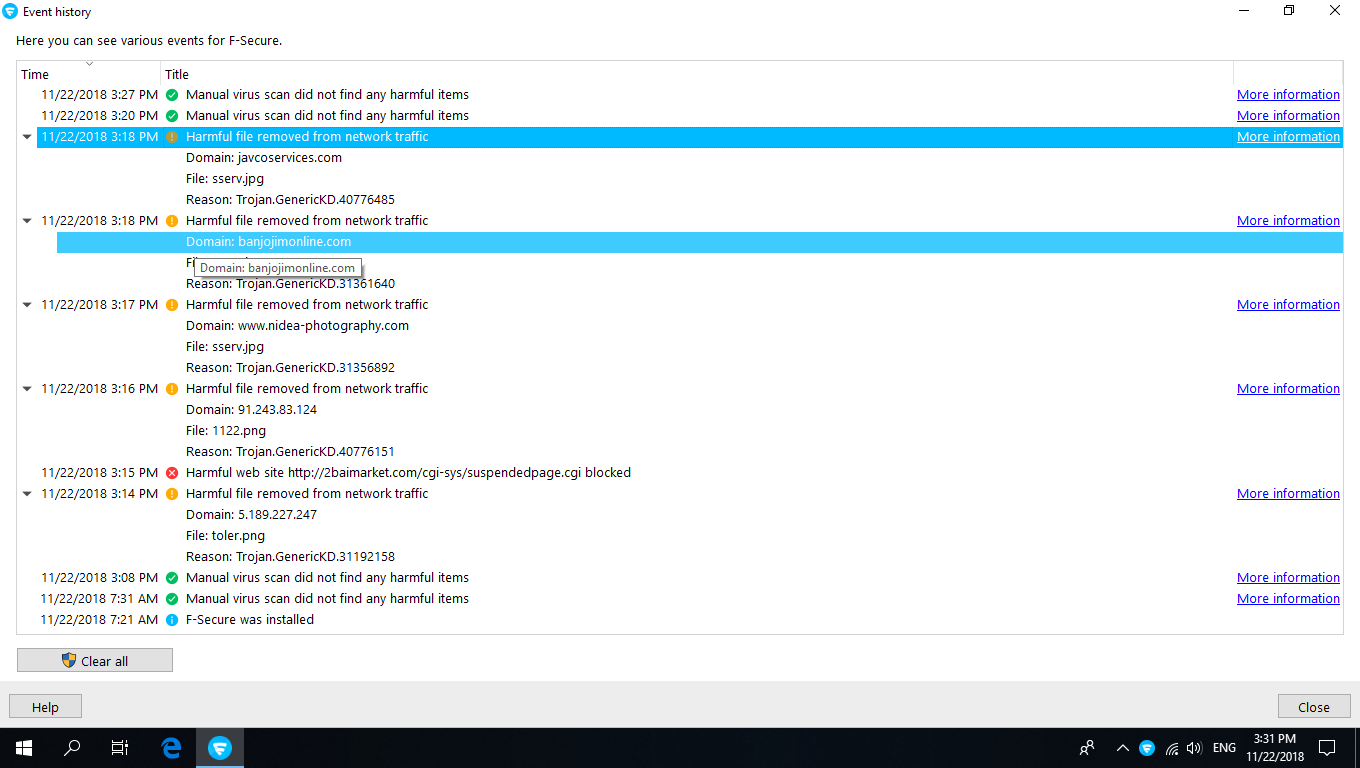The image size is (1360, 768).
Task: Click the '11/22/2018 7:21 AM' time cell
Action: pos(99,620)
